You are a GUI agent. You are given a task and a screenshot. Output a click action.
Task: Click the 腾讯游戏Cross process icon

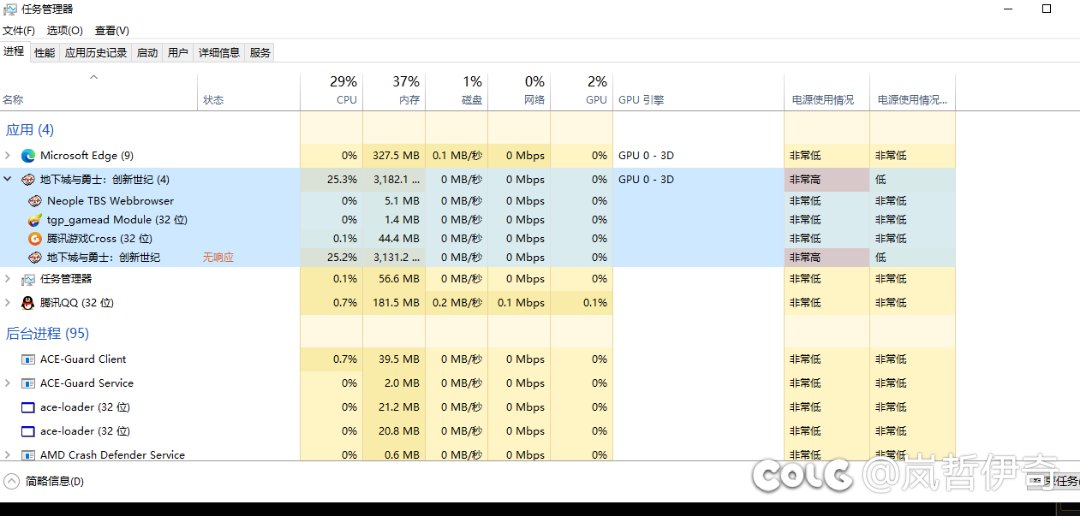pyautogui.click(x=35, y=239)
